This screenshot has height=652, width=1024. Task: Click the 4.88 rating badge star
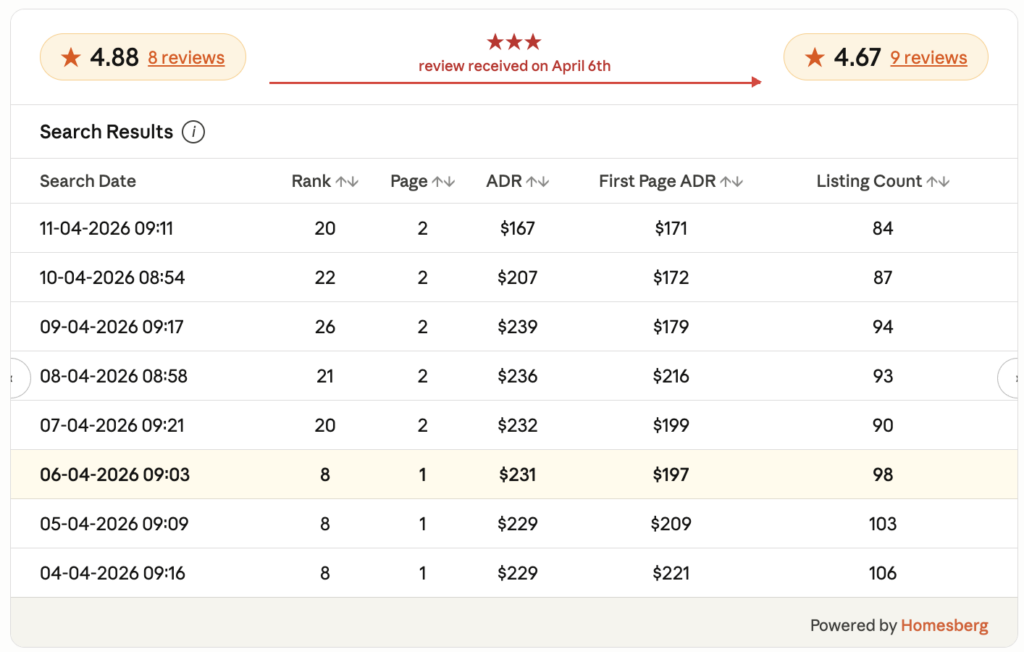71,57
